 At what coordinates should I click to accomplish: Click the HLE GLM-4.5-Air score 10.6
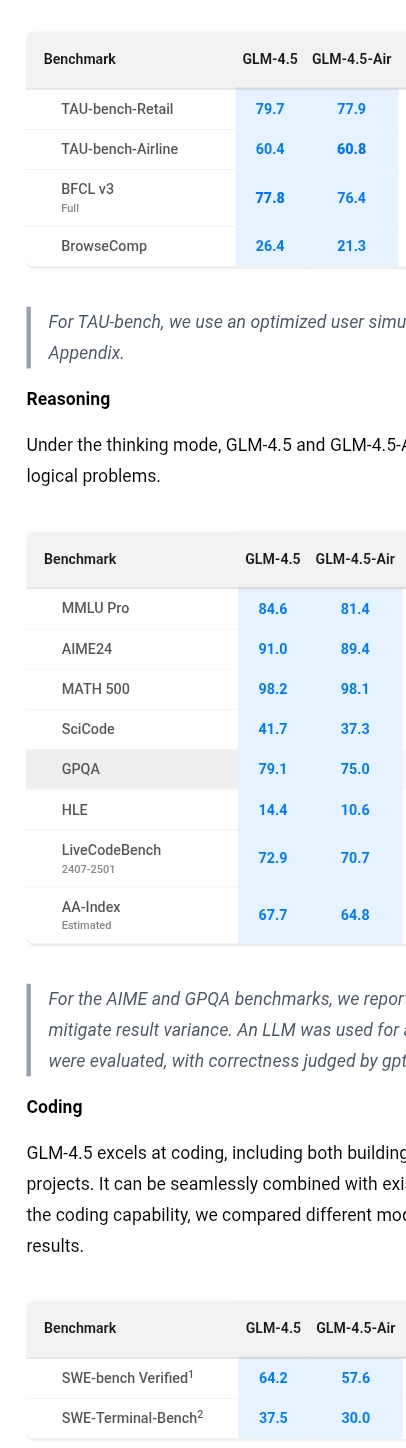click(x=355, y=810)
